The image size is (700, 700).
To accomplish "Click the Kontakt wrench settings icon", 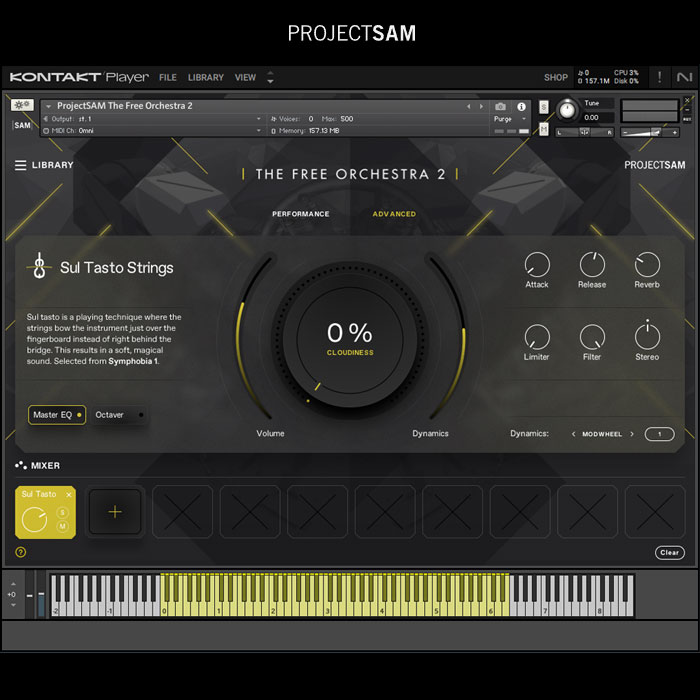I will (x=22, y=105).
